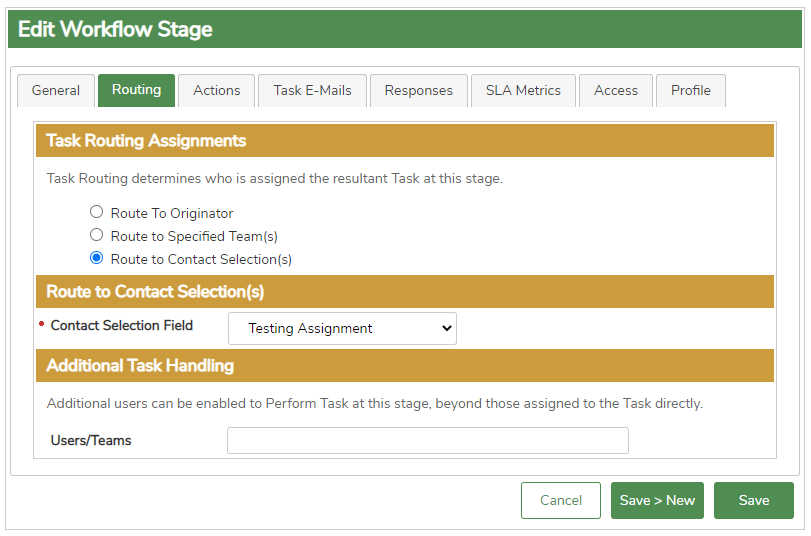Screen dimensions: 811x536
Task: Click the Edit Workflow Stage title bar
Action: tap(405, 29)
